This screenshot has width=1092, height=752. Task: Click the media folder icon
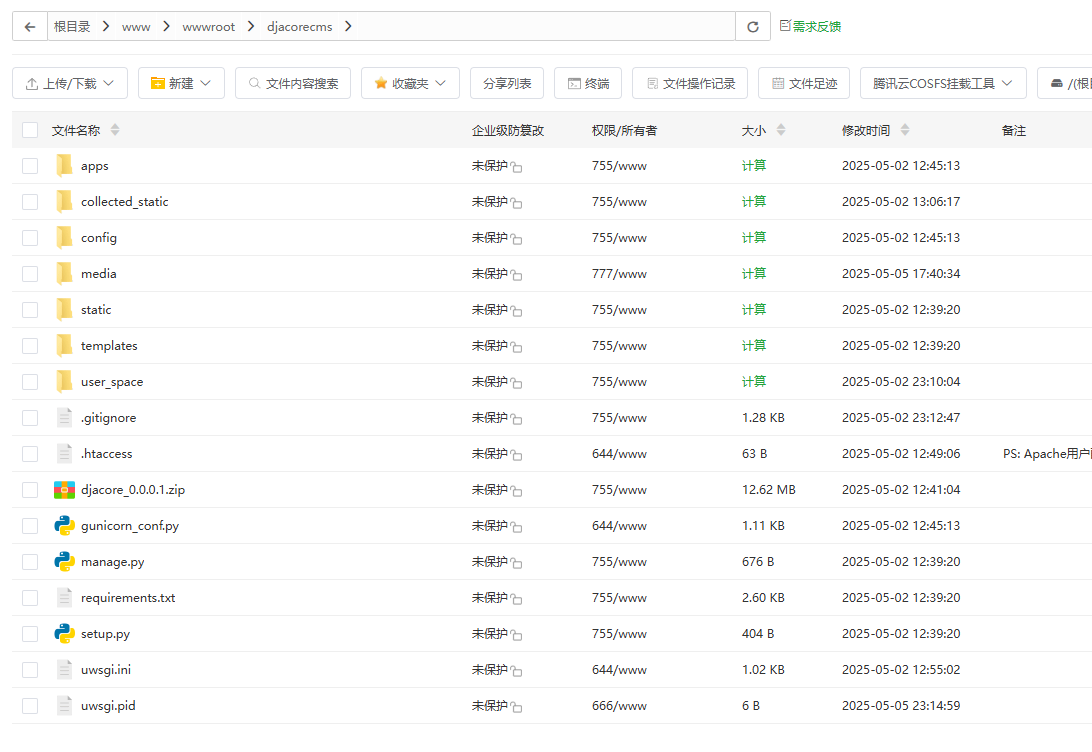click(x=65, y=274)
